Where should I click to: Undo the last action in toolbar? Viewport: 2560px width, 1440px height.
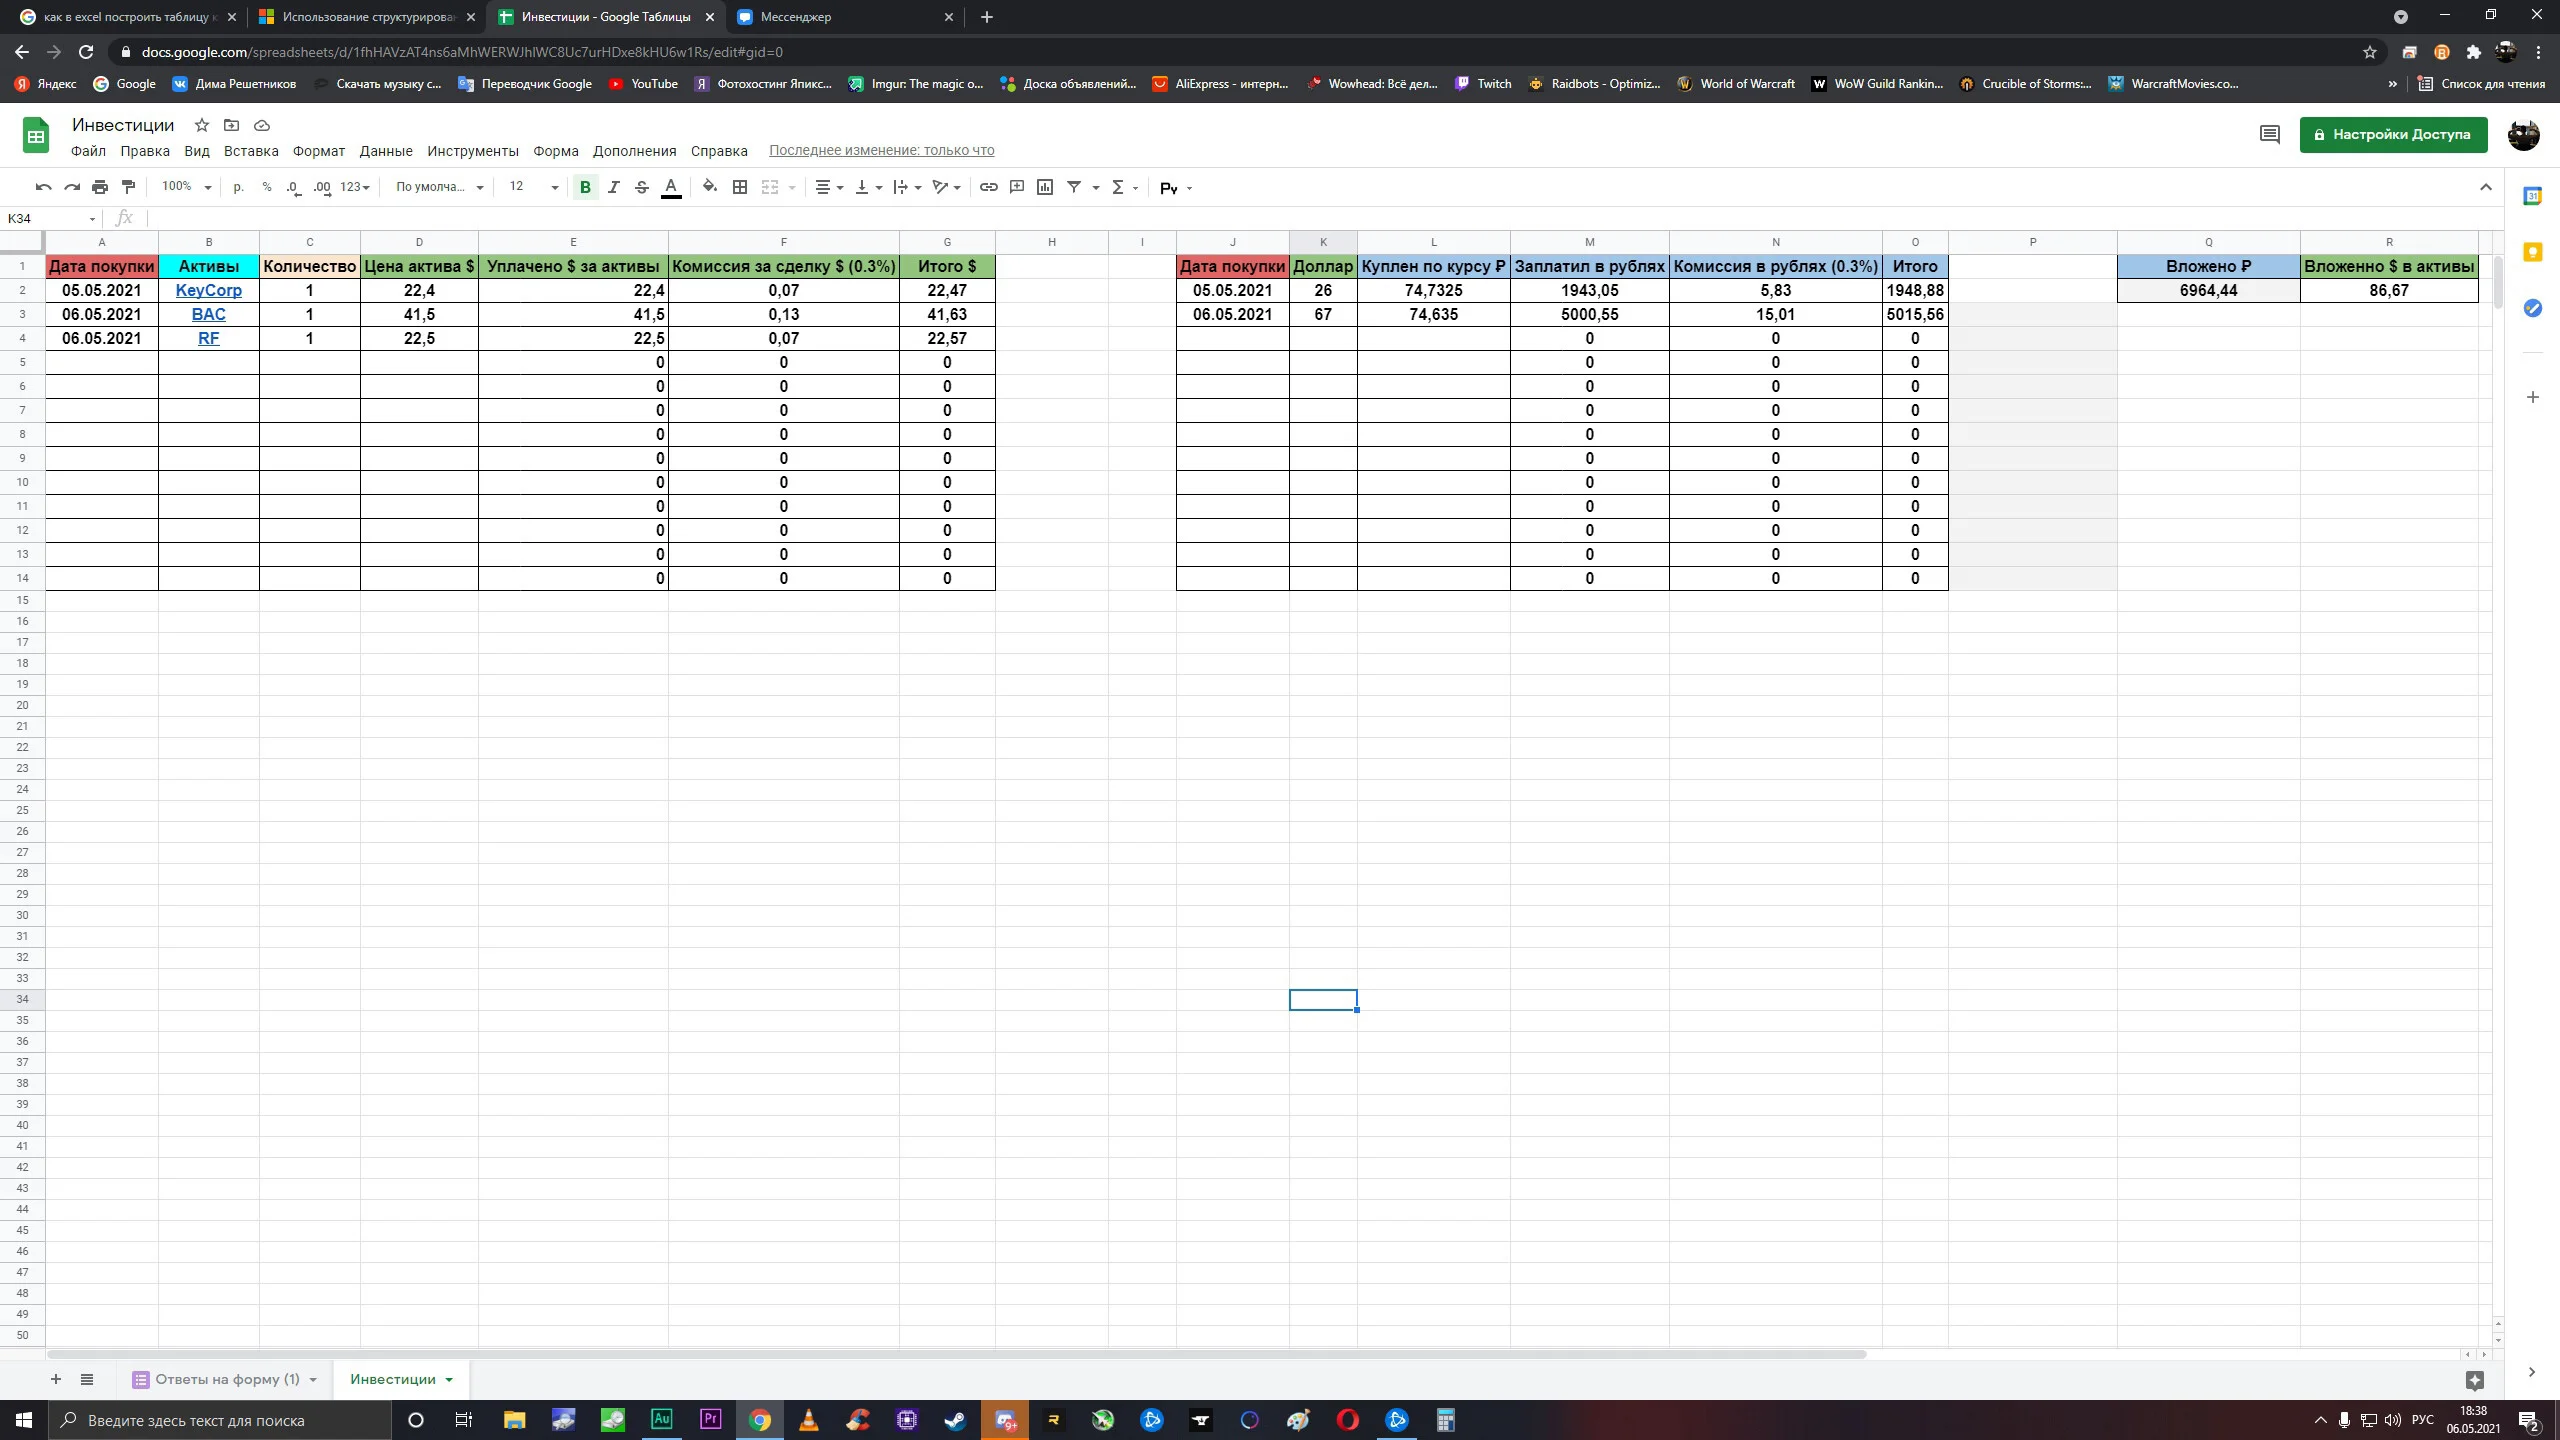coord(43,187)
